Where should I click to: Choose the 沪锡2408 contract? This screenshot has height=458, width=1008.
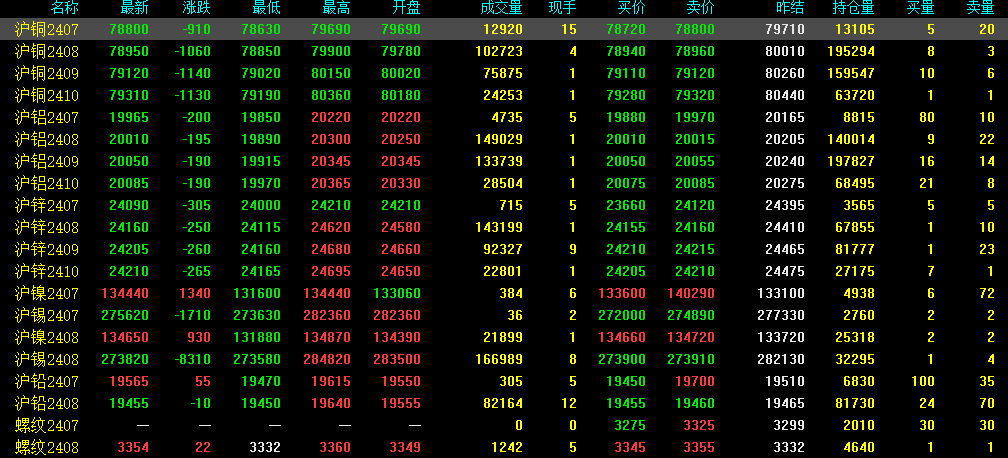coord(46,359)
